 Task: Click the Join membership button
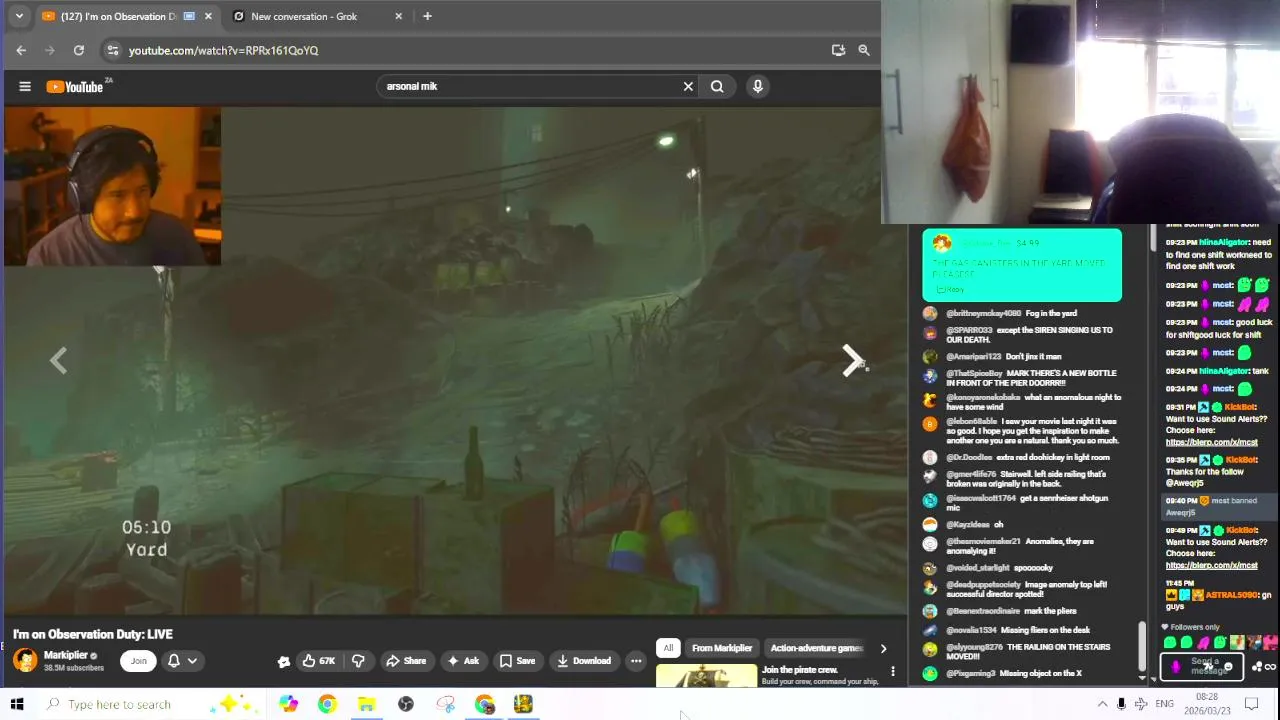[x=139, y=660]
